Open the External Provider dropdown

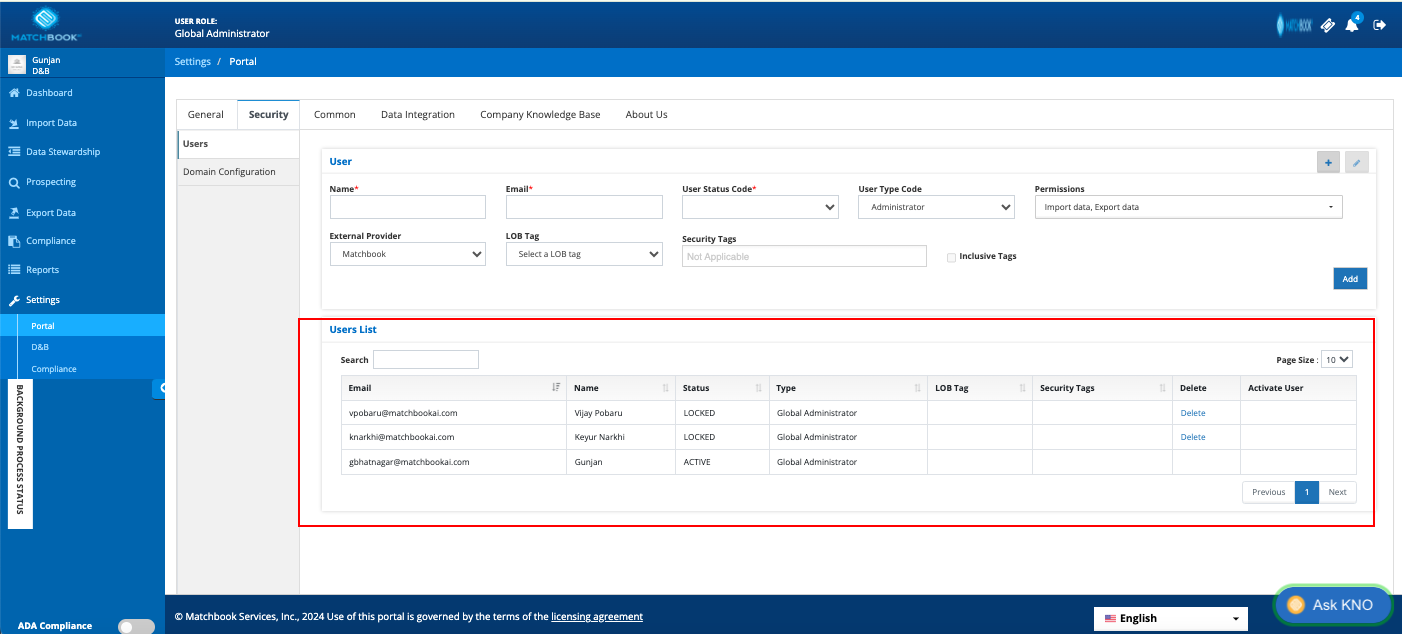pos(408,254)
